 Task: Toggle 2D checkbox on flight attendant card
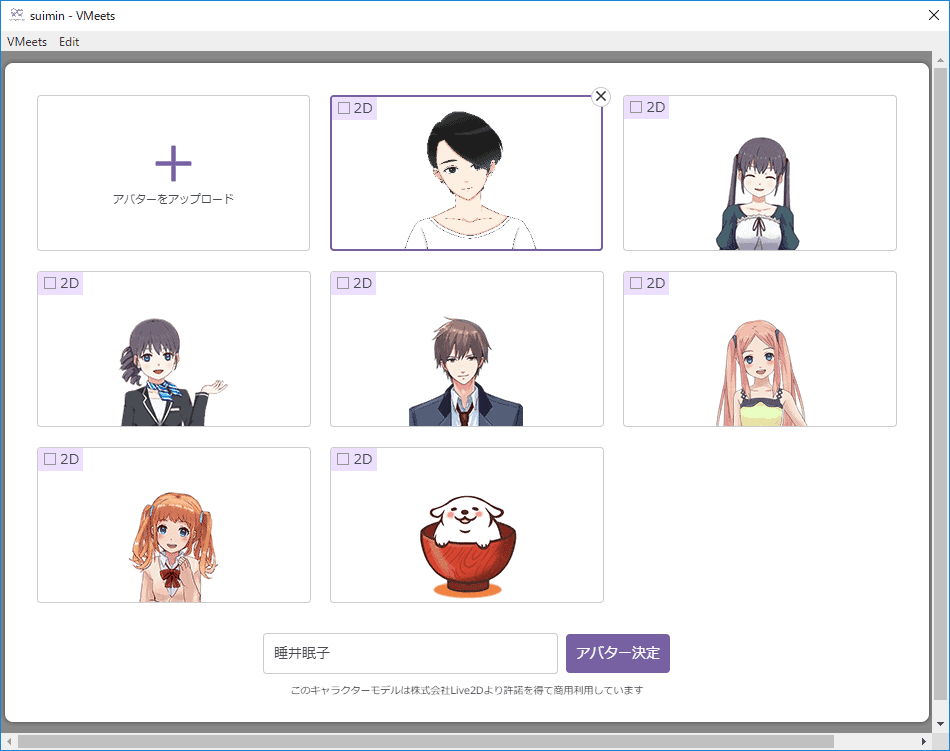[51, 283]
